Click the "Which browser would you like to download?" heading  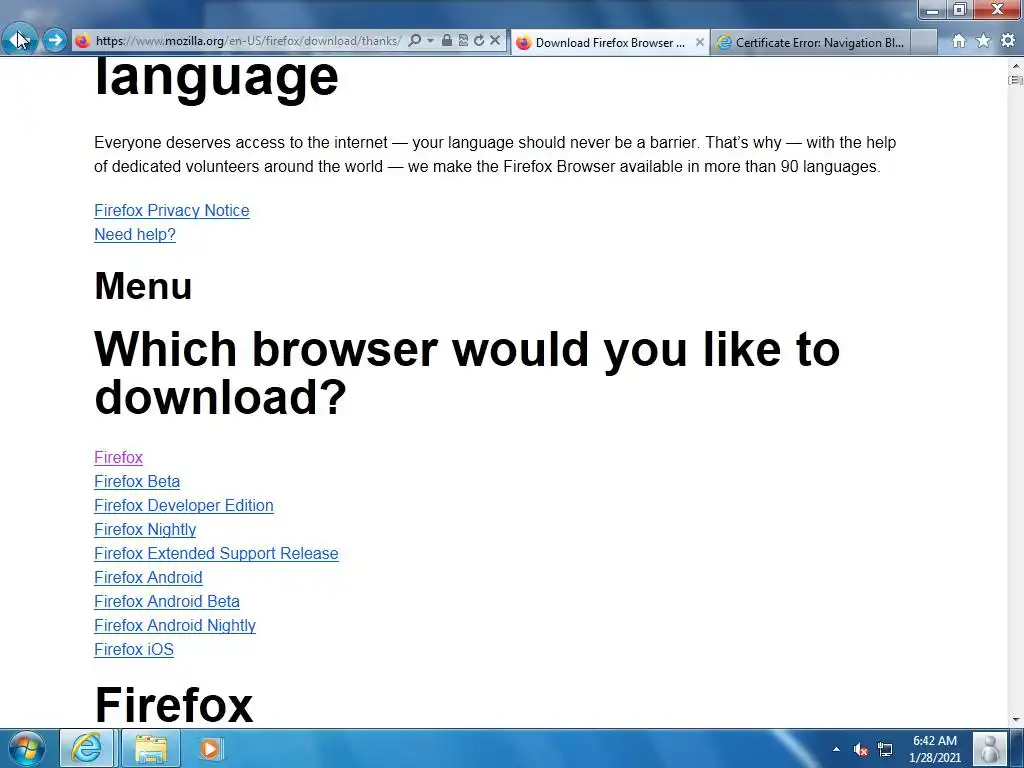click(x=467, y=373)
